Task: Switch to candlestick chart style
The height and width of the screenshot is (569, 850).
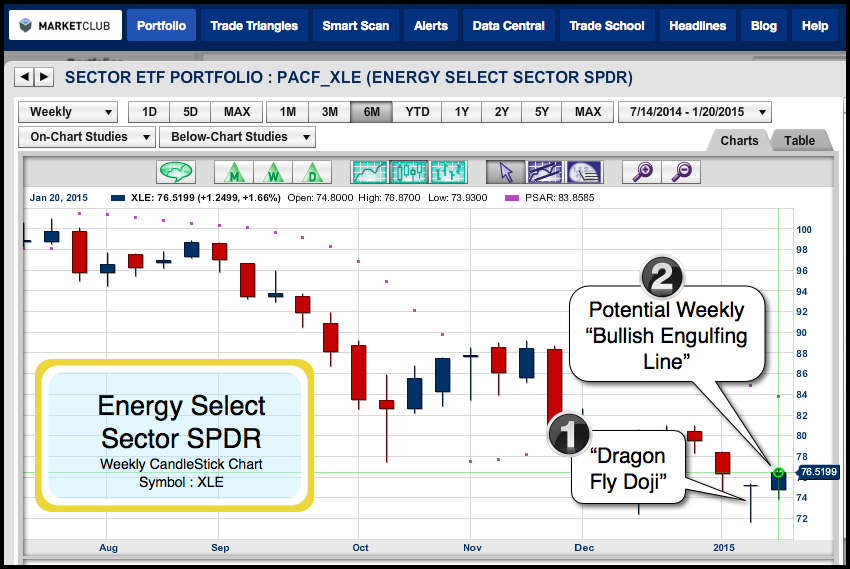Action: tap(409, 171)
